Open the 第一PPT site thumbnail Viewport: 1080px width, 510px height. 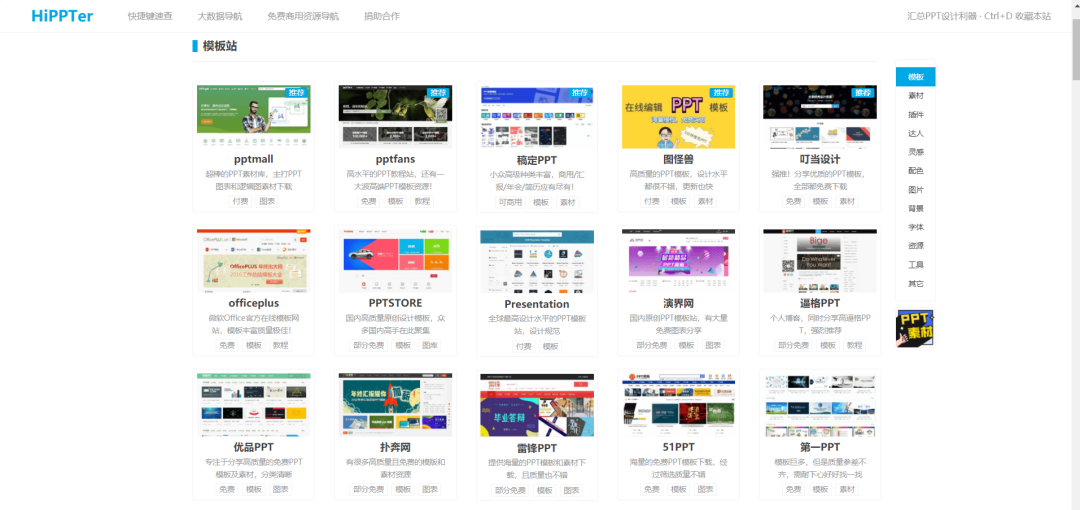(820, 405)
